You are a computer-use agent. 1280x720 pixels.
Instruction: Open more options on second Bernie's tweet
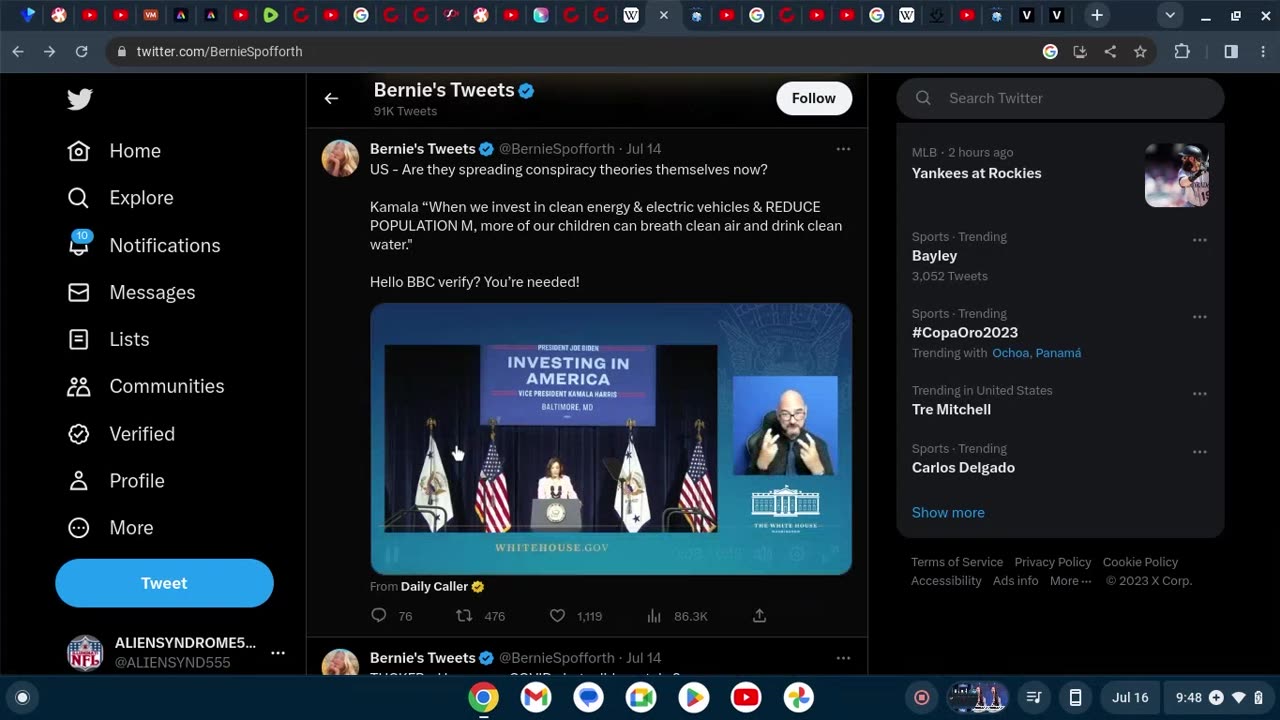coord(843,658)
